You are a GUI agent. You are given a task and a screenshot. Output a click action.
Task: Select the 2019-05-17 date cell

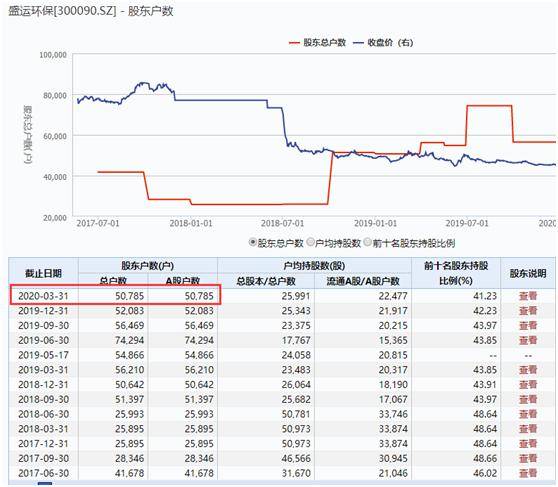click(43, 355)
